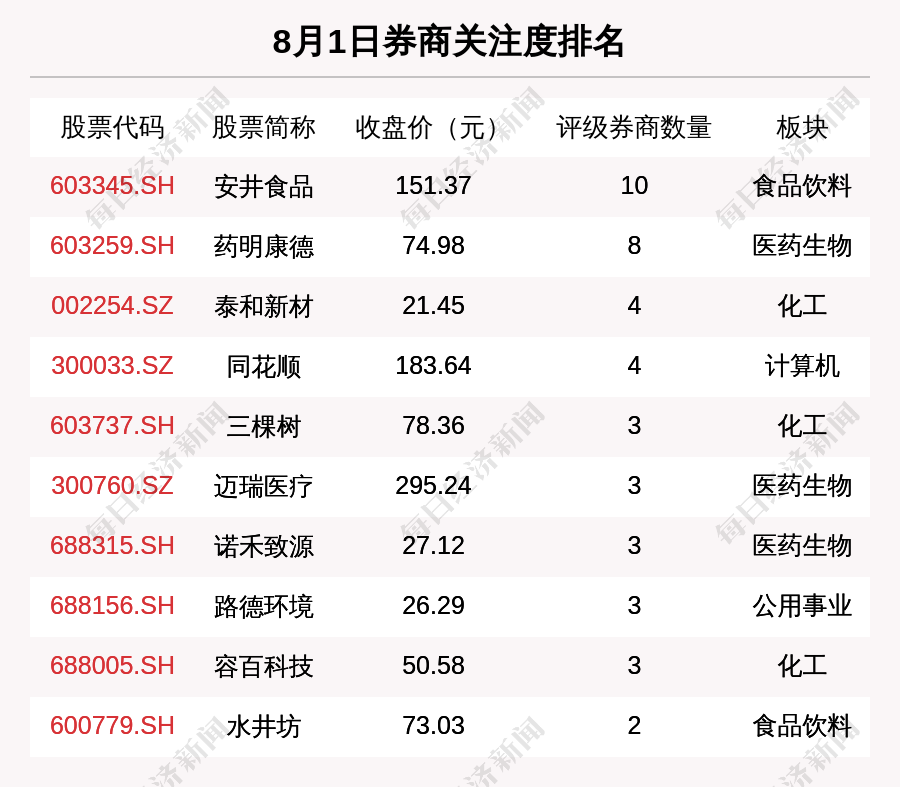Select the 股票代码 column header

[x=112, y=127]
